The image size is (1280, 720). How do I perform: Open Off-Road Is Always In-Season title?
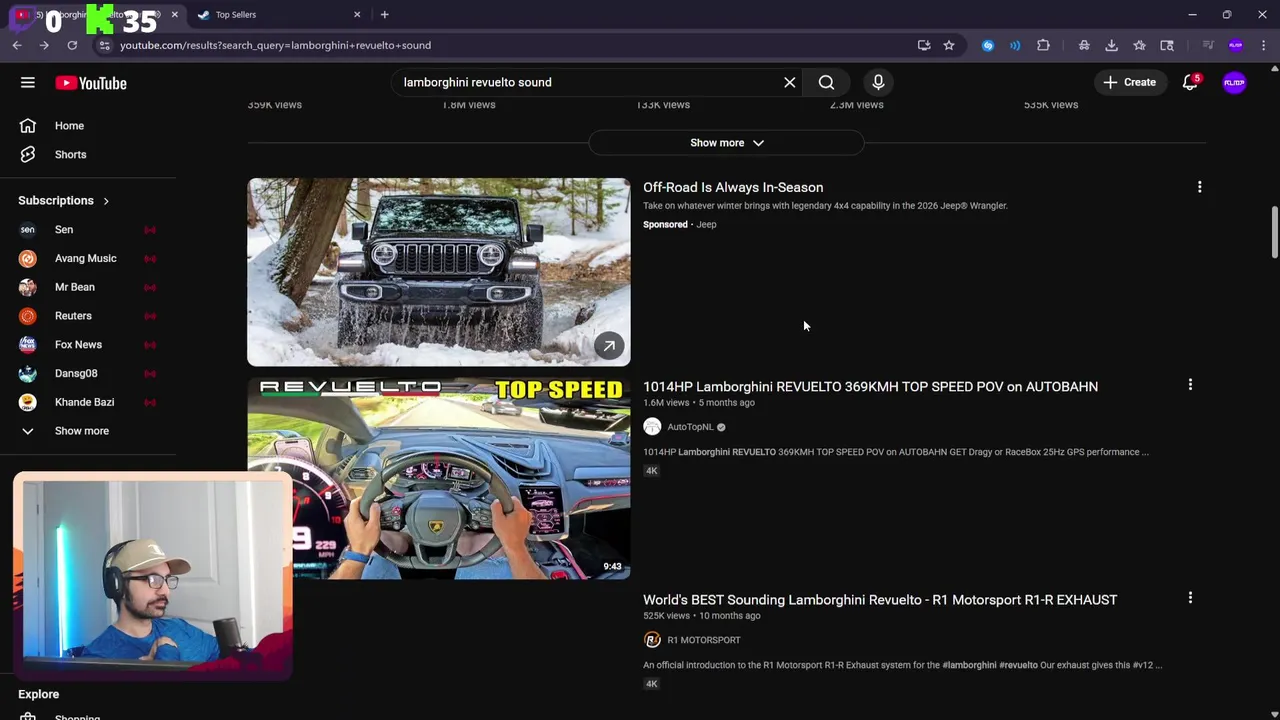point(733,188)
